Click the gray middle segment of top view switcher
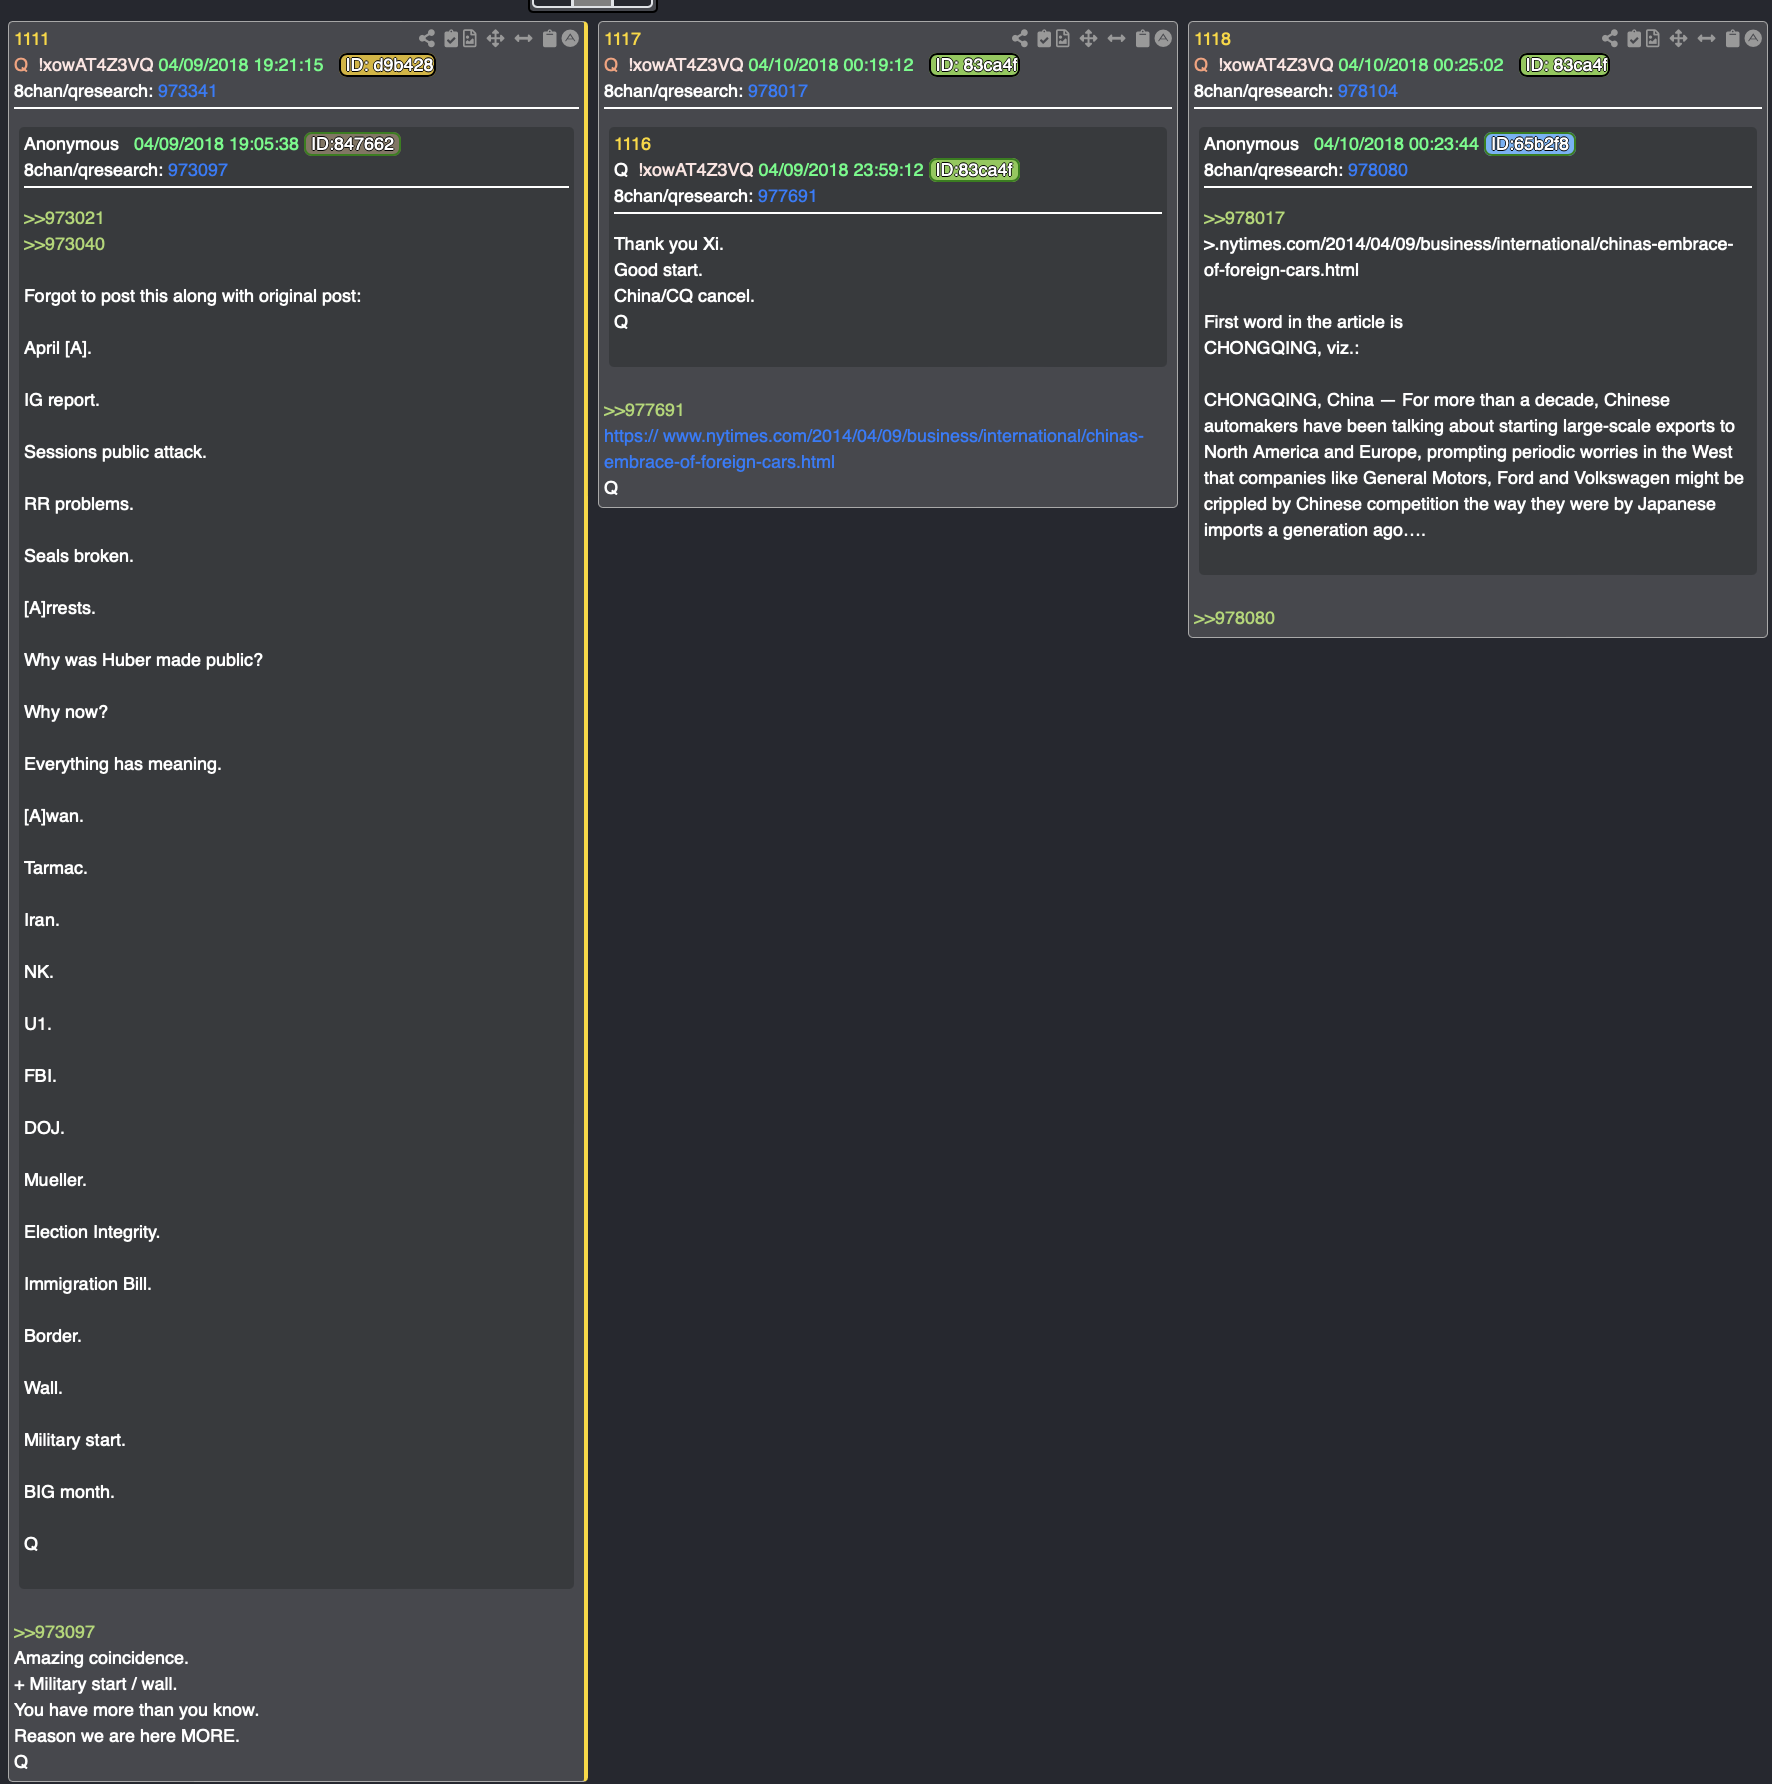This screenshot has height=1784, width=1772. 592,3
